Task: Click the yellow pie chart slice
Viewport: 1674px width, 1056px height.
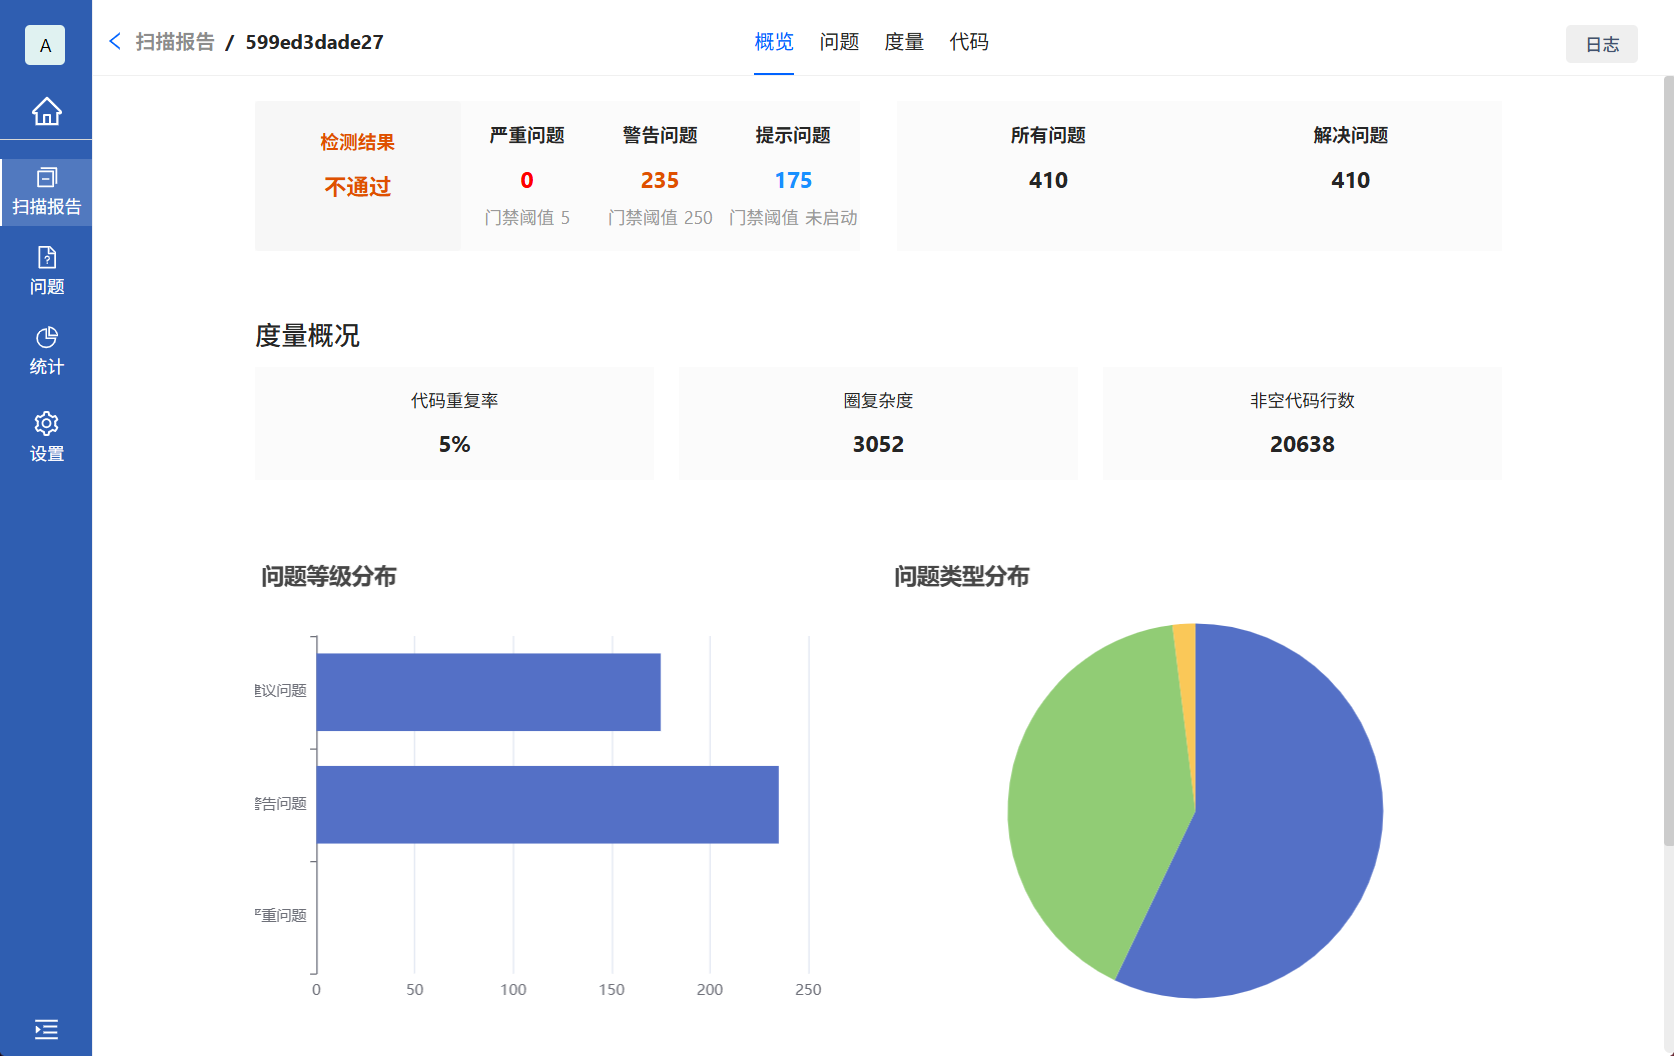Action: pos(1186,680)
